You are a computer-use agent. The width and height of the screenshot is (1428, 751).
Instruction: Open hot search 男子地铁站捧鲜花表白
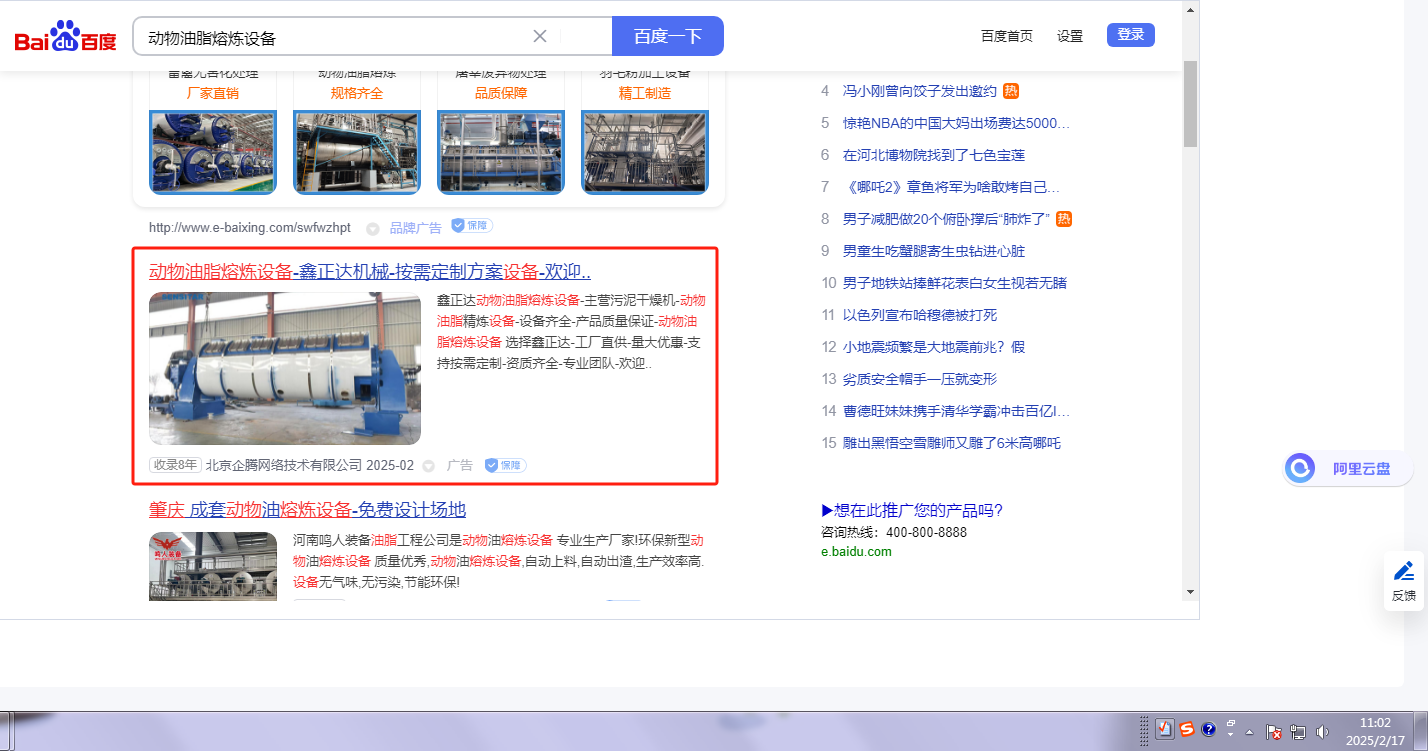tap(955, 283)
